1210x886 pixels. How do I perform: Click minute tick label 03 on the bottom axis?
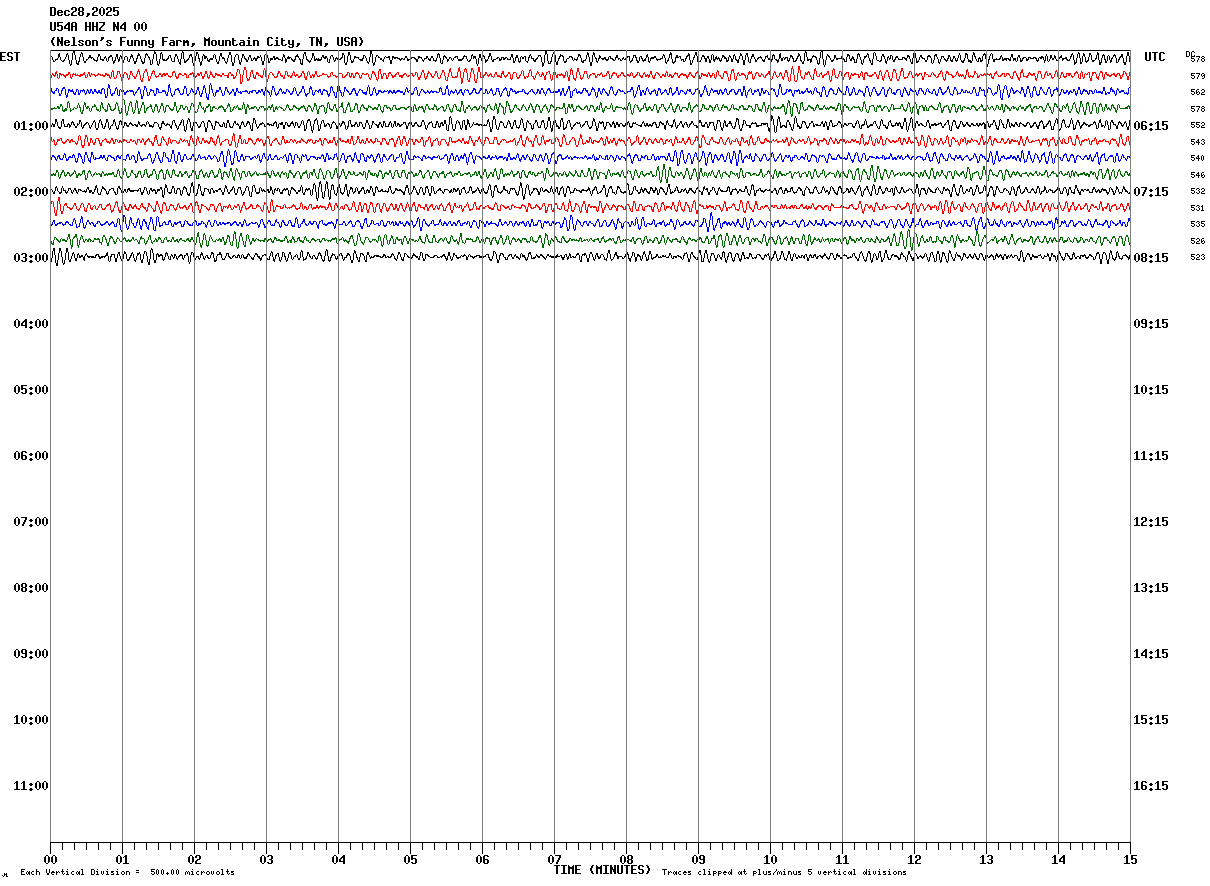[266, 860]
